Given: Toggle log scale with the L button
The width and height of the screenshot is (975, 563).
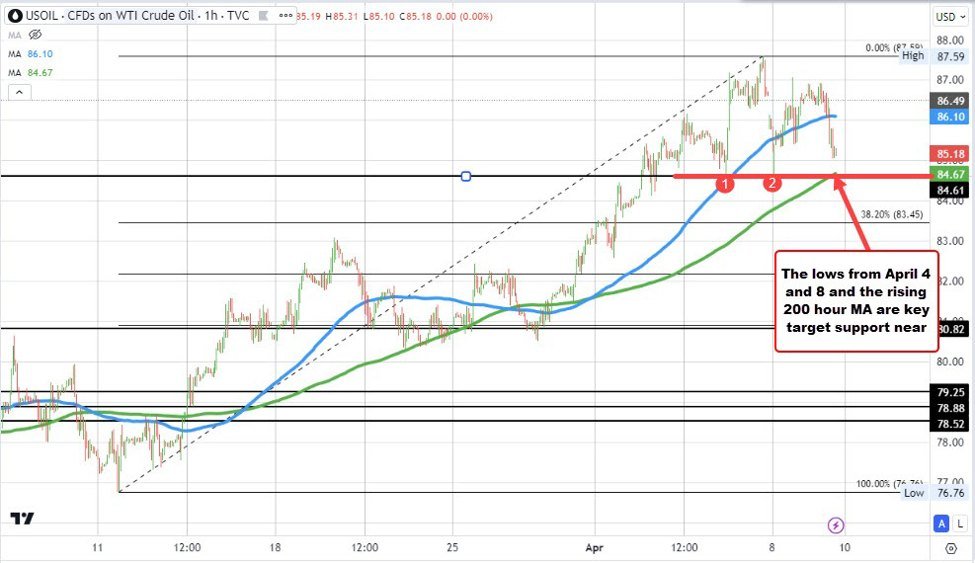Looking at the screenshot, I should pyautogui.click(x=961, y=524).
